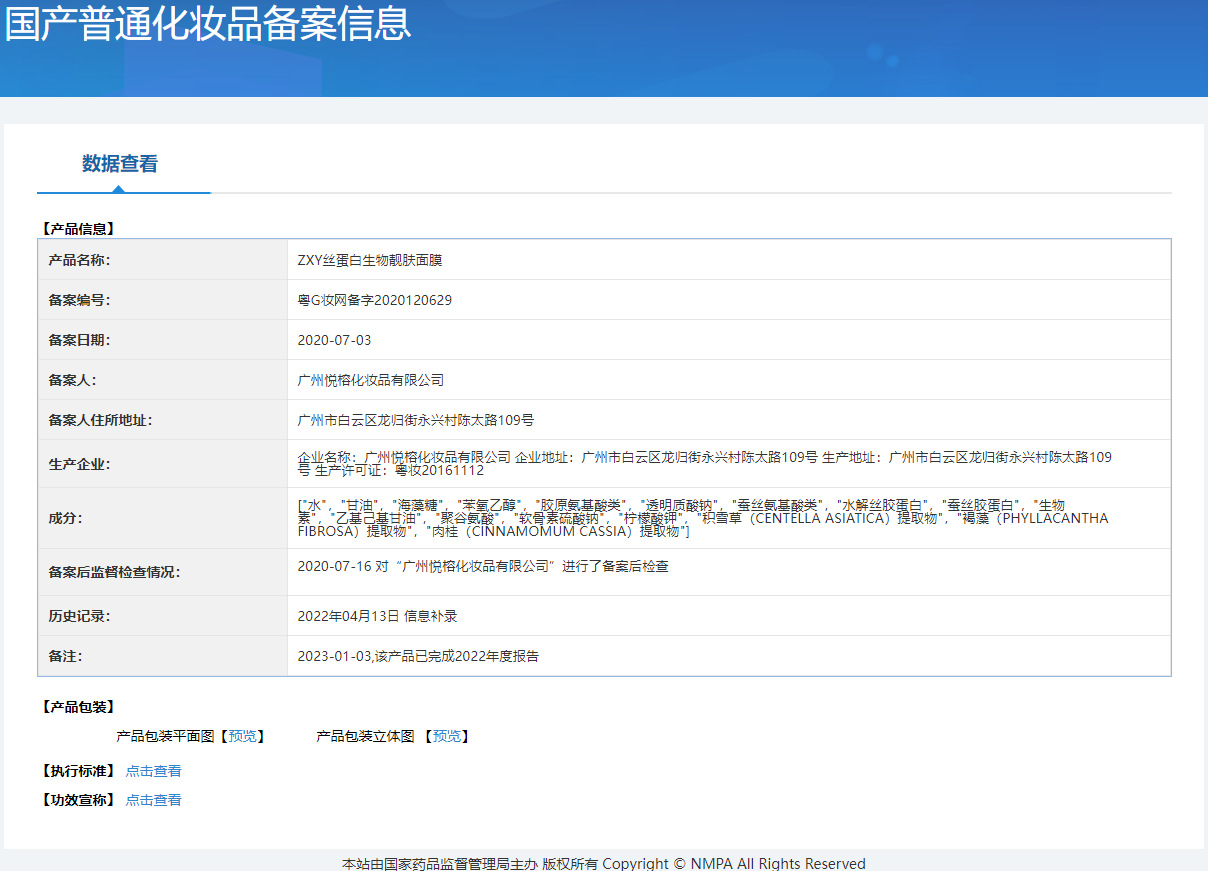The width and height of the screenshot is (1208, 871).
Task: Open 点击查看 link for 执行标准
Action: click(153, 771)
